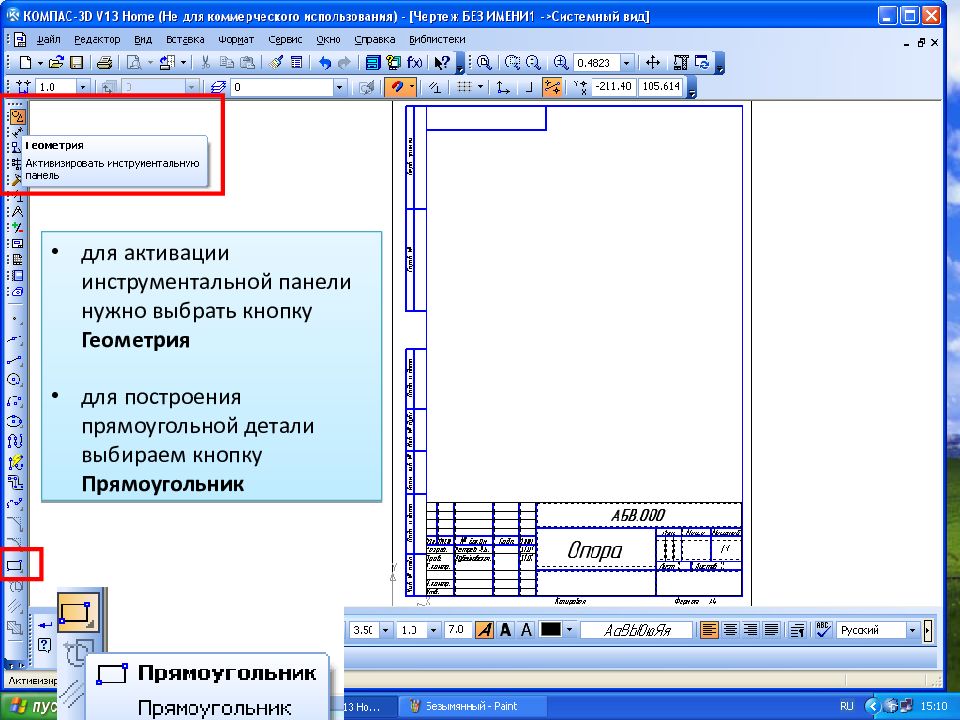Open the Сервис menu
Viewport: 960px width, 720px height.
click(x=285, y=39)
